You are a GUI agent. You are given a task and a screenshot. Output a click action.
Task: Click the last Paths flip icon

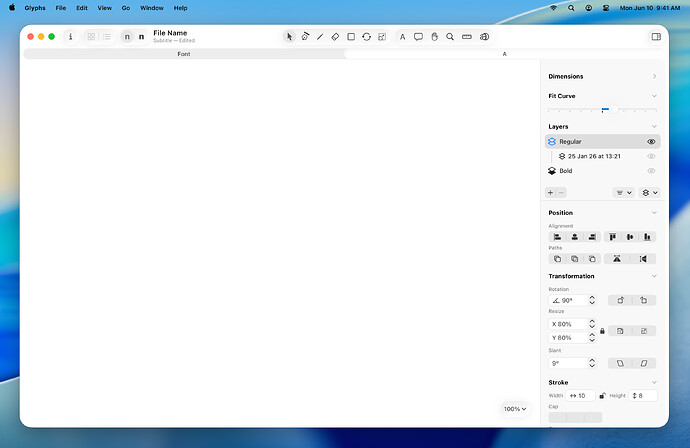643,259
